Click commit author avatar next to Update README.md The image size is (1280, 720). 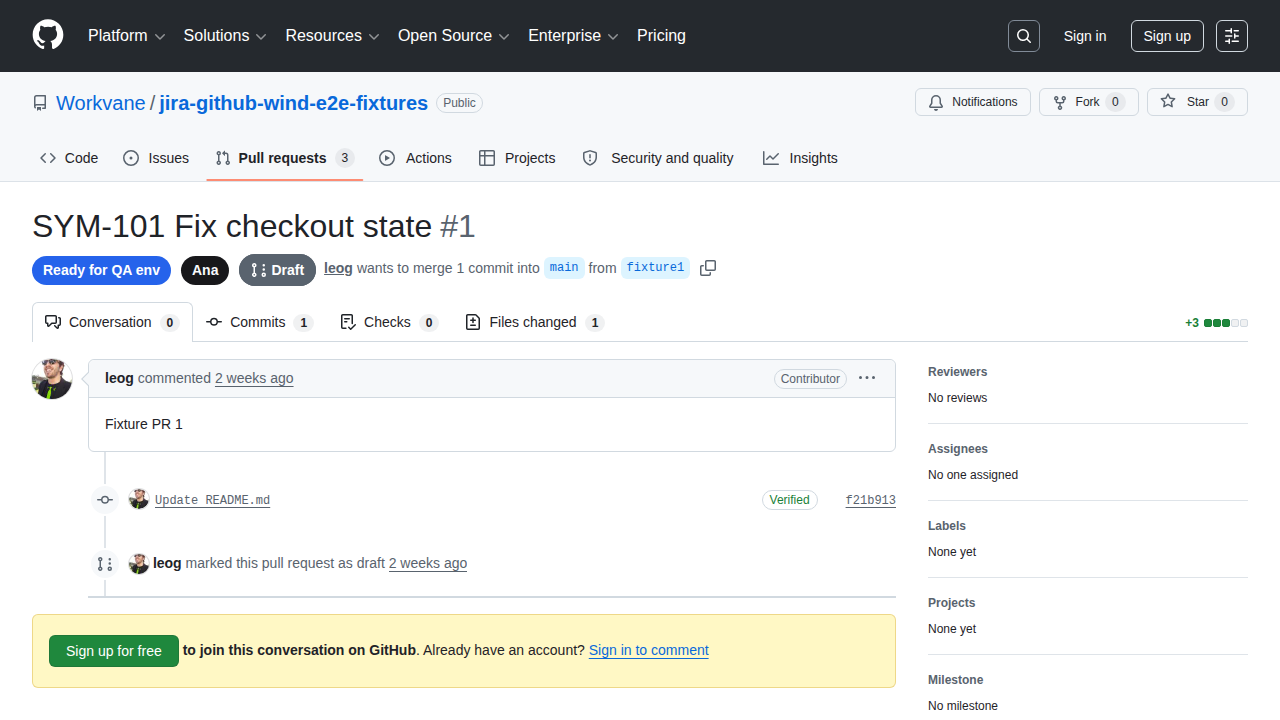pos(139,499)
